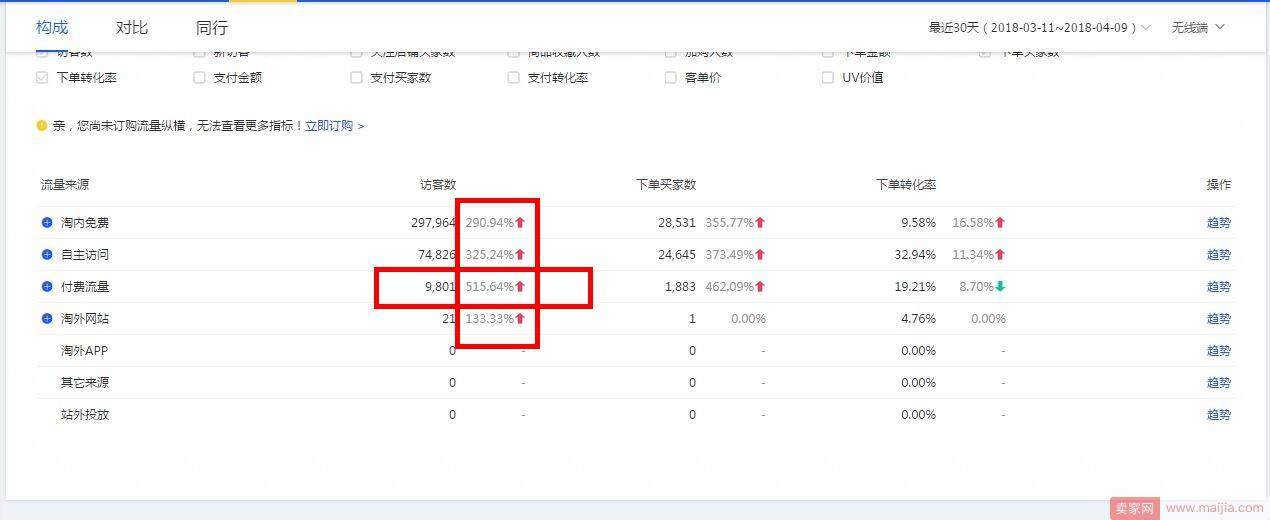Viewport: 1270px width, 520px height.
Task: Click the red up arrow beside 462.09%
Action: point(760,287)
